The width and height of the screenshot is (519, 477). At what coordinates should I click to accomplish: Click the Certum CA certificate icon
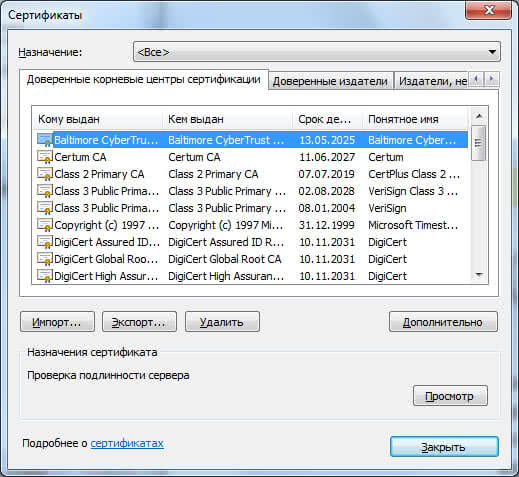pos(45,157)
